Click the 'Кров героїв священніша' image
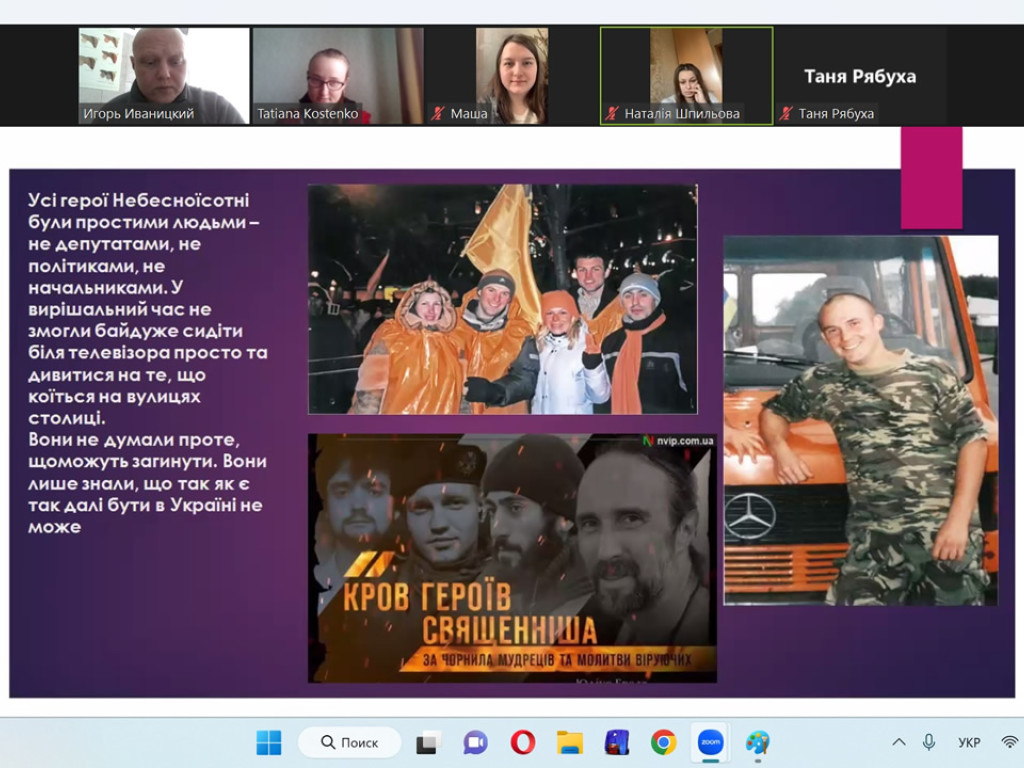Screen dimensions: 1024x768 coord(512,558)
